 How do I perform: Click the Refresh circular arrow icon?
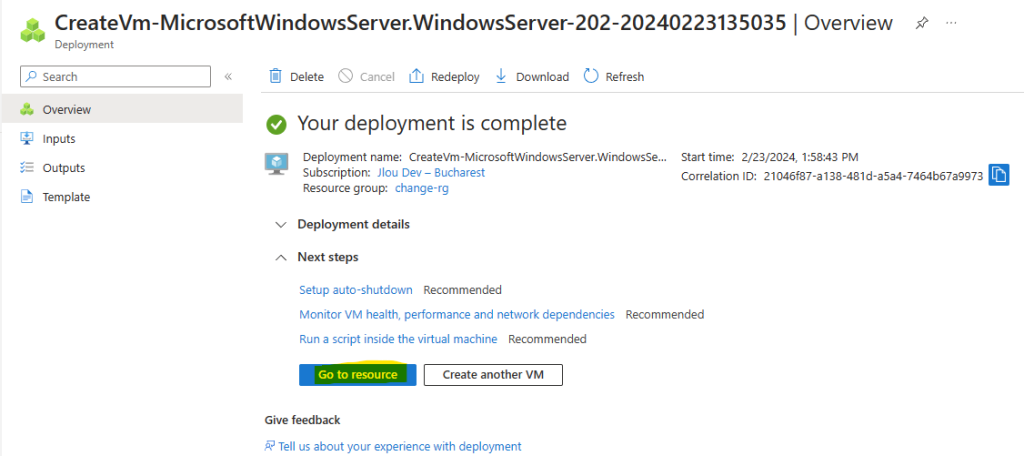(x=591, y=76)
